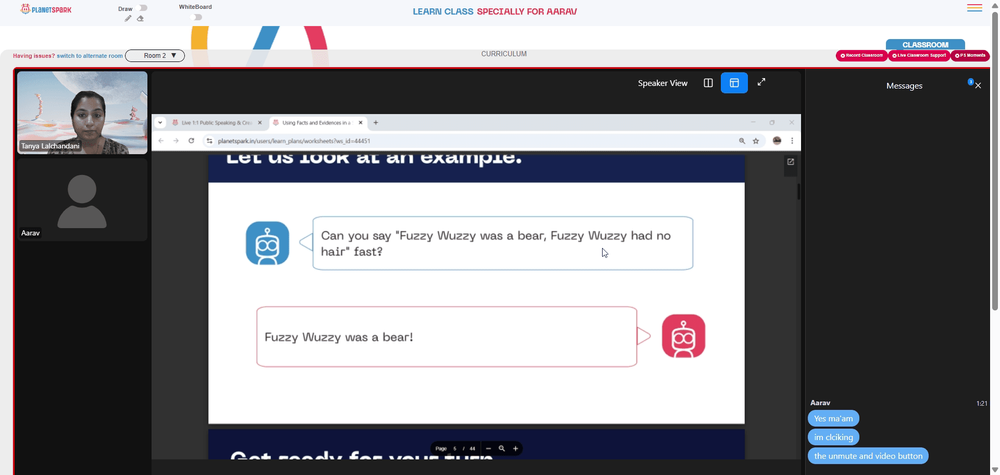
Task: Click the 'Yes ma'am' chat message
Action: point(834,419)
